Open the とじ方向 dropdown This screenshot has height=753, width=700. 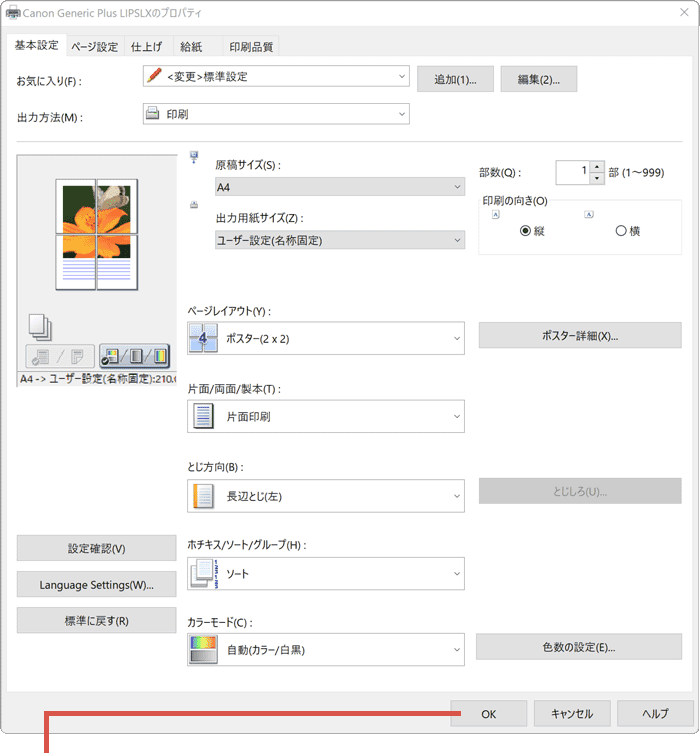pyautogui.click(x=326, y=496)
